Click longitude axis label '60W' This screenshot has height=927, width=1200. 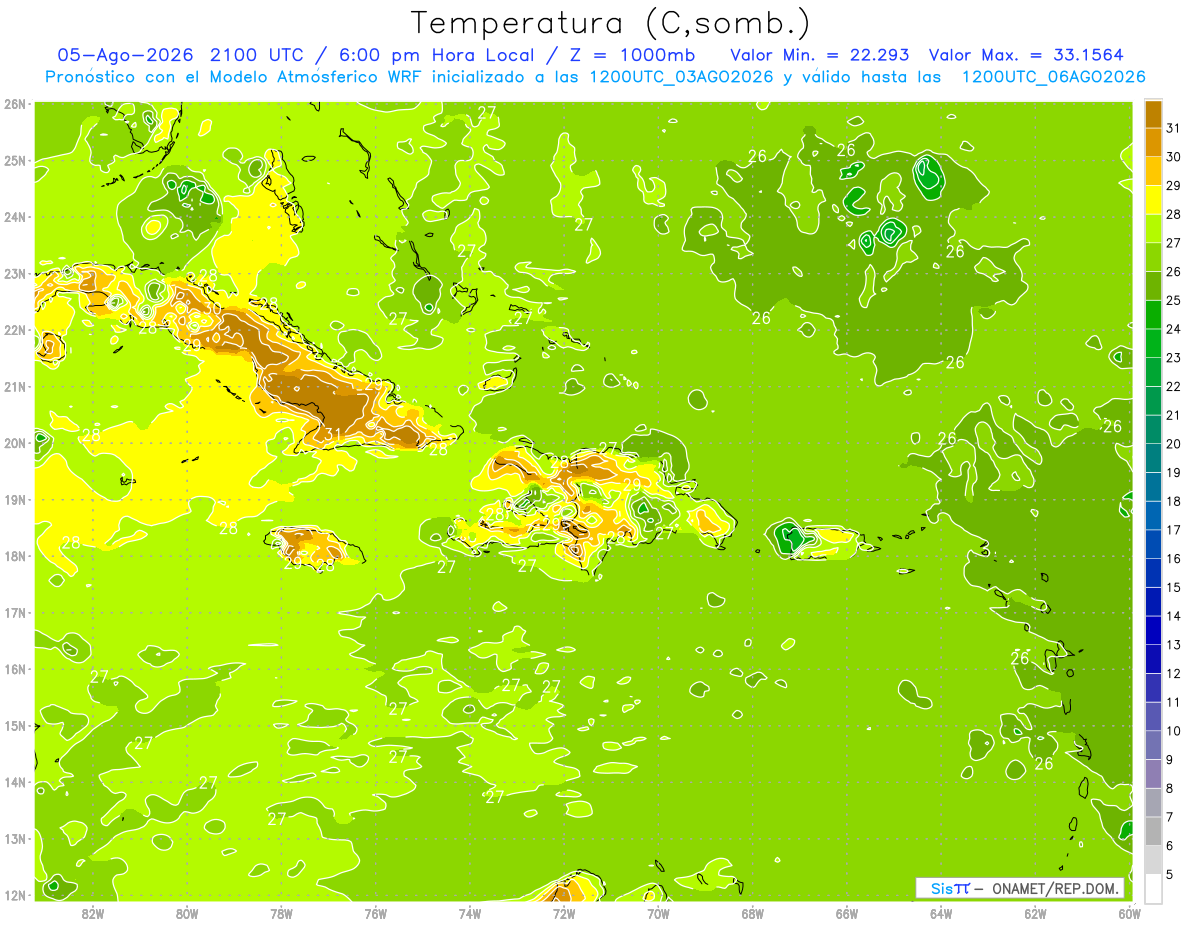[1129, 913]
